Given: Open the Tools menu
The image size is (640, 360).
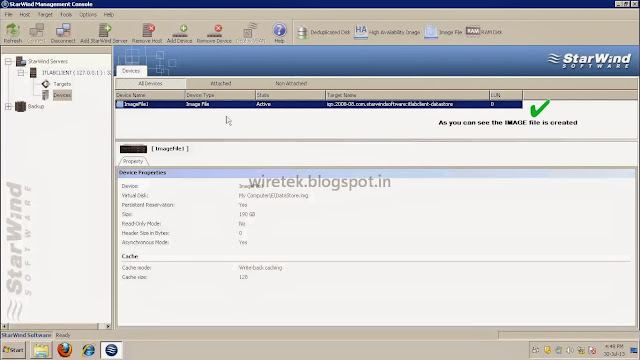Looking at the screenshot, I should click(x=66, y=14).
